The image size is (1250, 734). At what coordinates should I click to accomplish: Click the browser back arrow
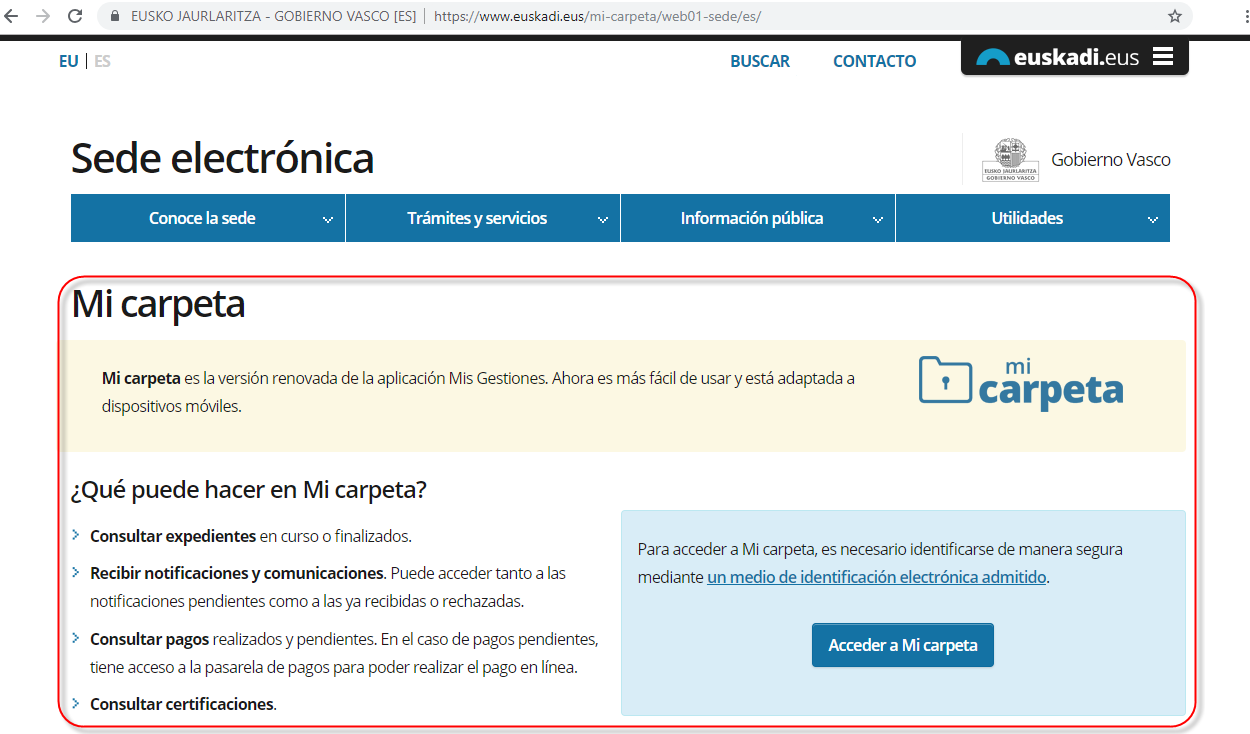[12, 17]
